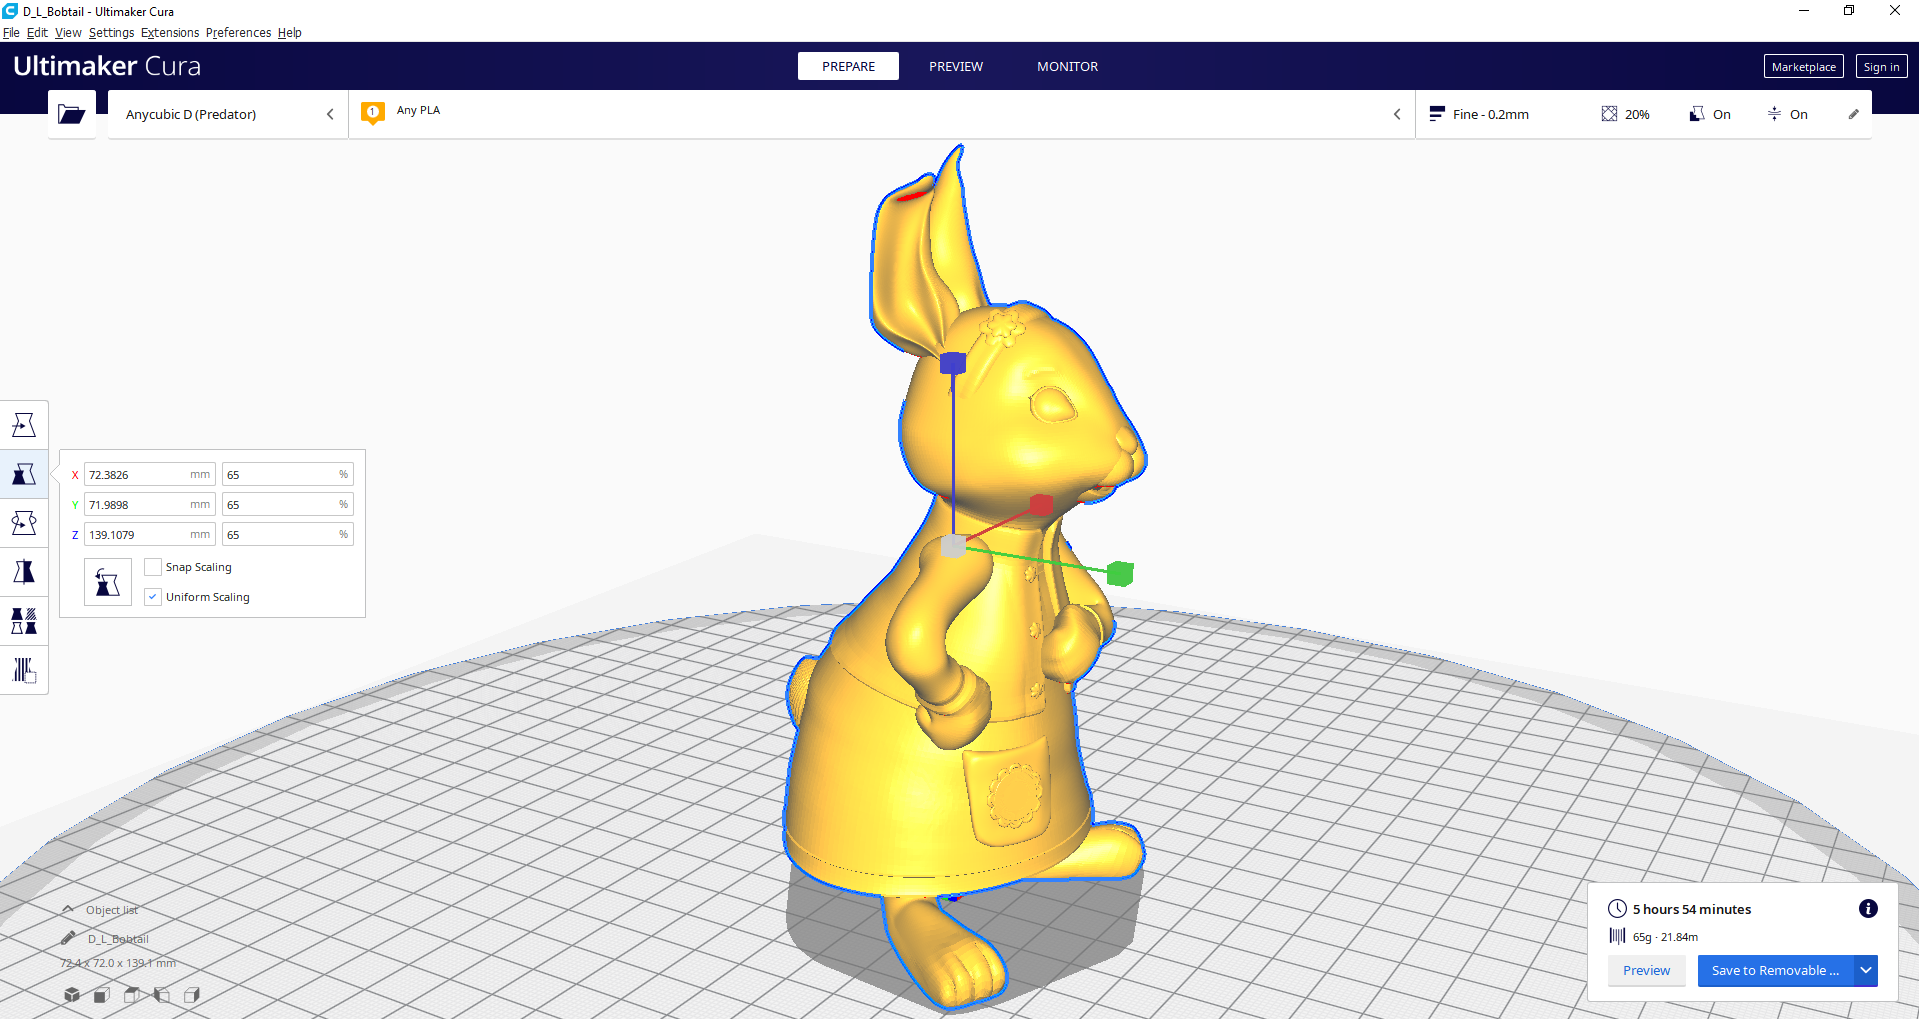Image resolution: width=1919 pixels, height=1019 pixels.
Task: Click the Z dimension mm field
Action: coord(150,534)
